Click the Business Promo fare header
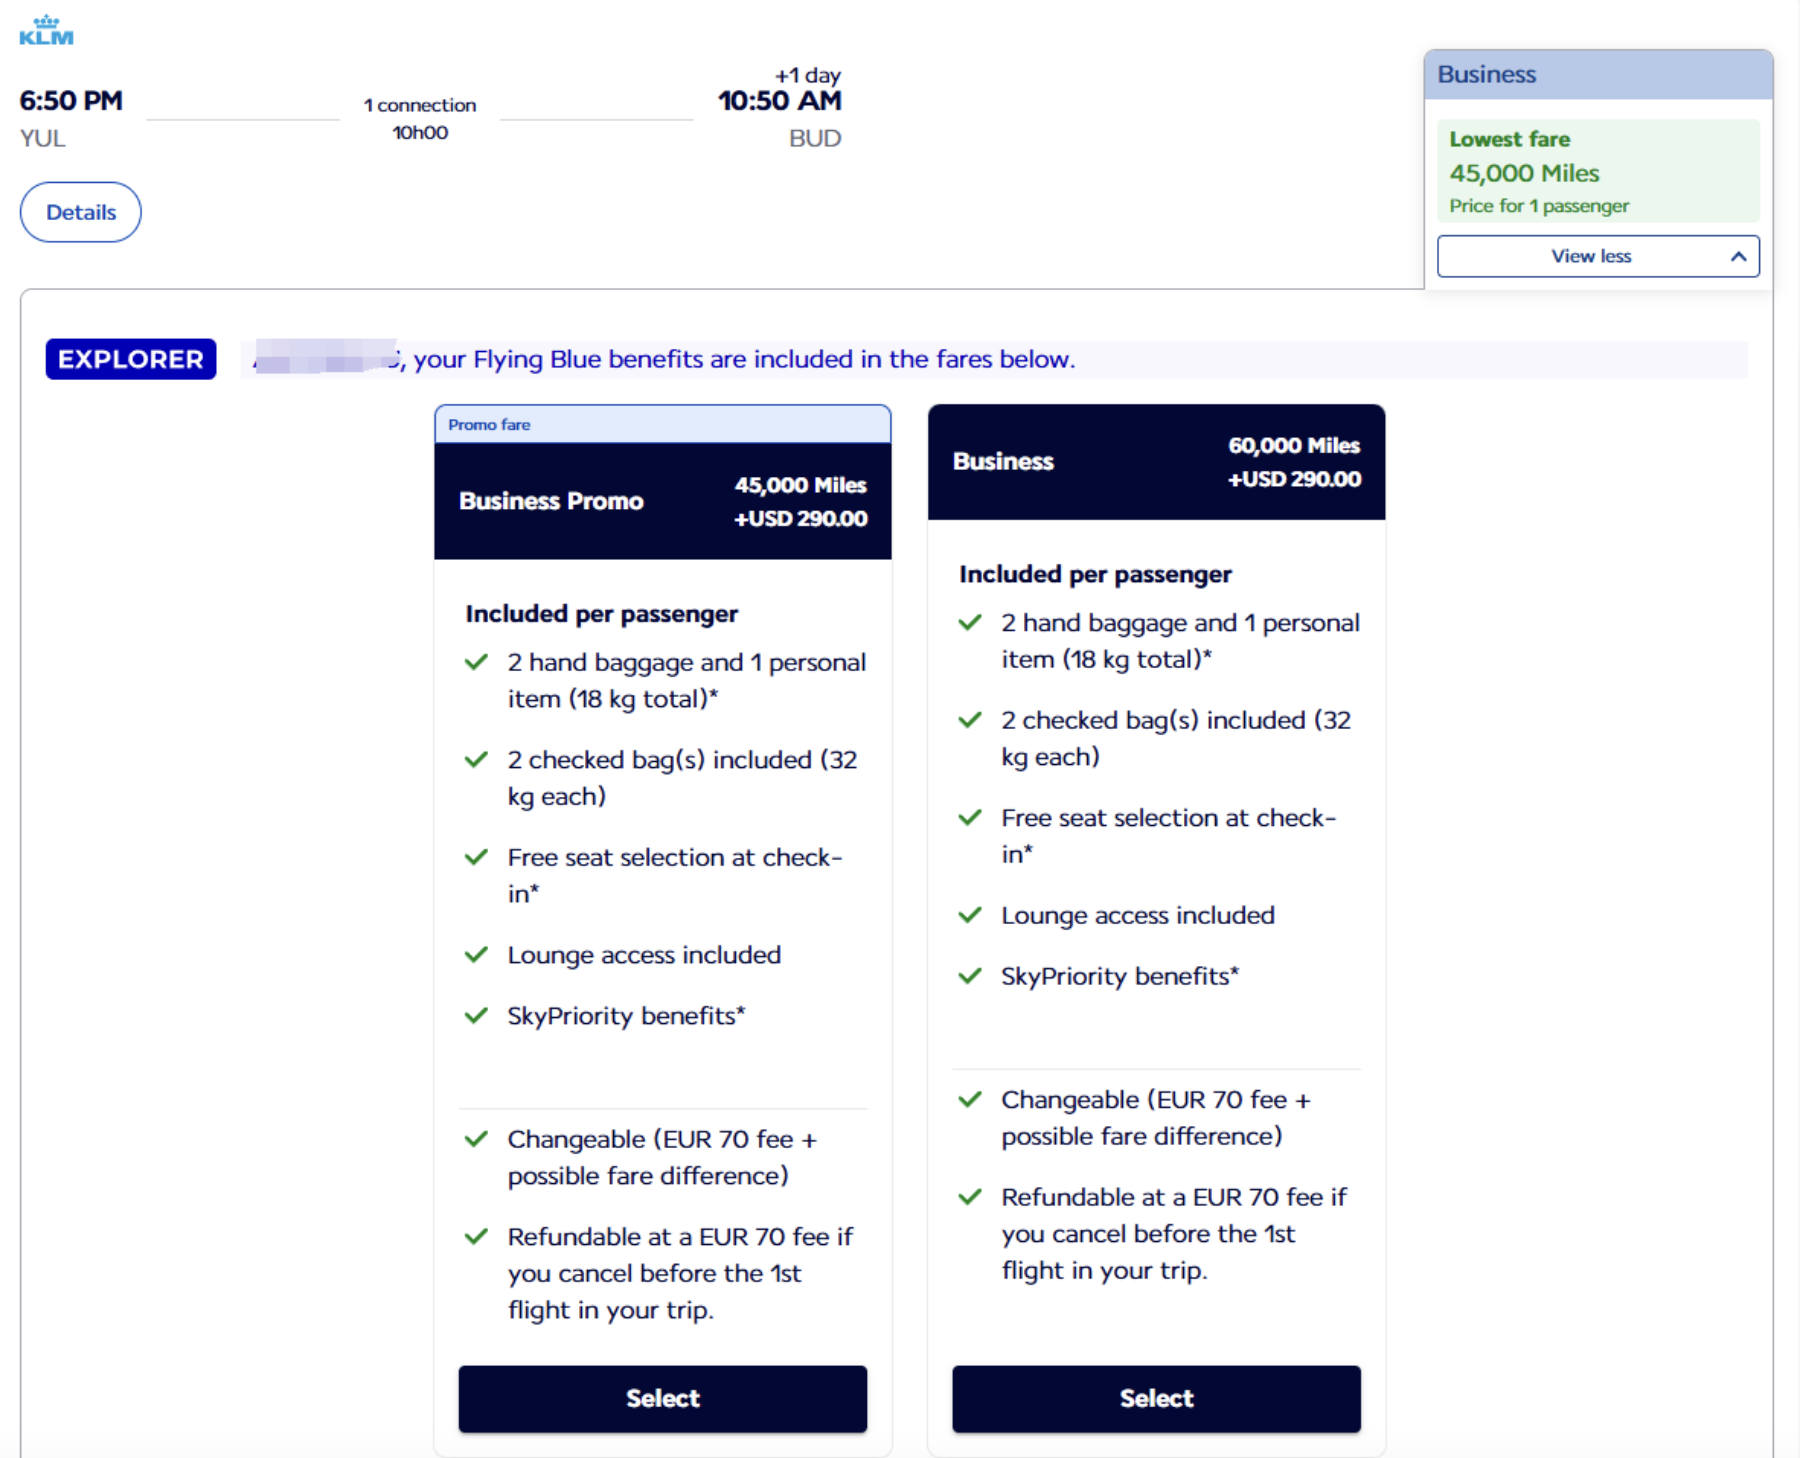This screenshot has height=1458, width=1800. click(x=662, y=501)
